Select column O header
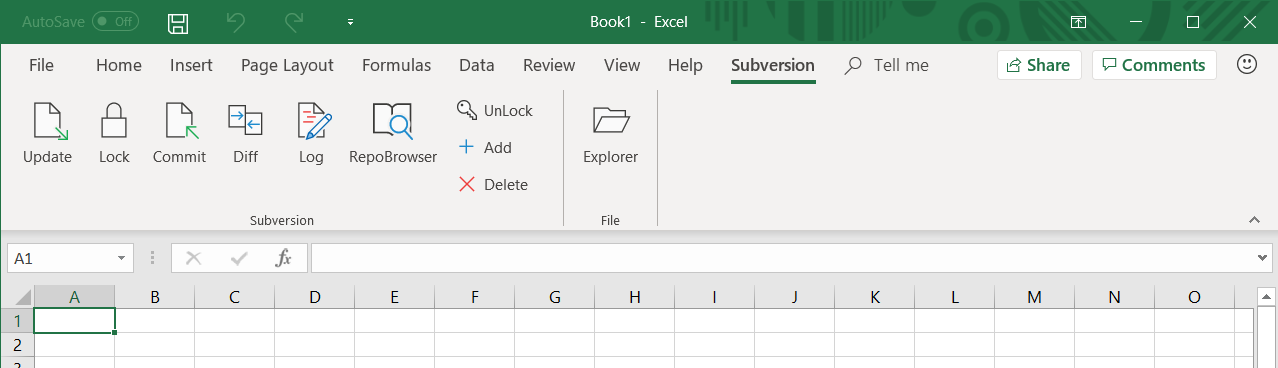1278x368 pixels. click(x=1194, y=297)
